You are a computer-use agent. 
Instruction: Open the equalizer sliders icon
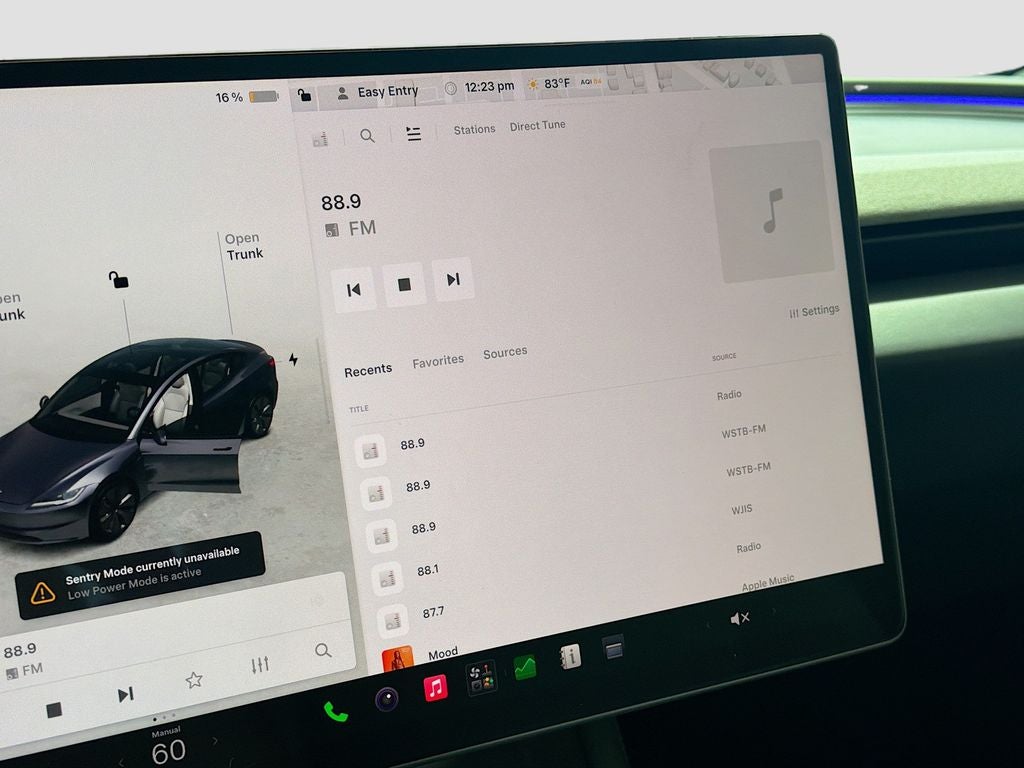tap(260, 665)
